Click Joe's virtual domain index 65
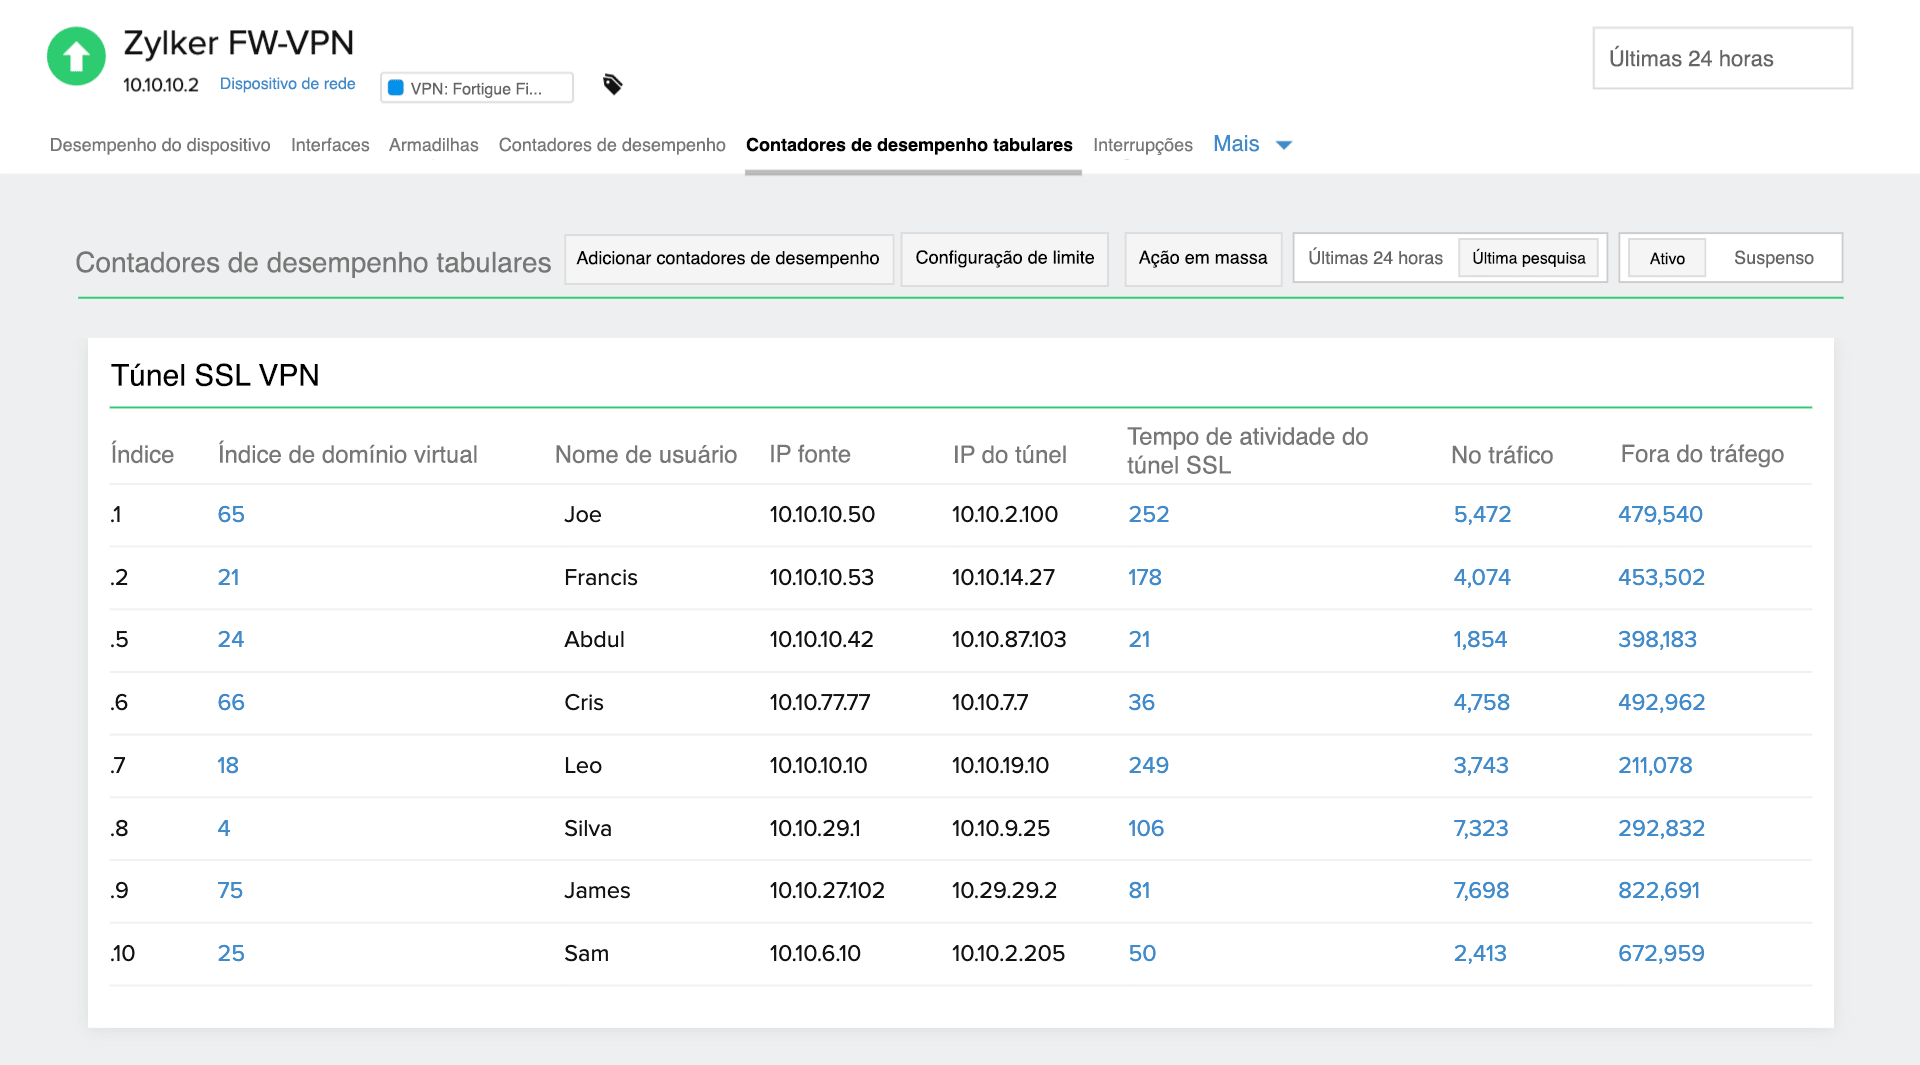Screen dimensions: 1920x1065 tap(231, 515)
